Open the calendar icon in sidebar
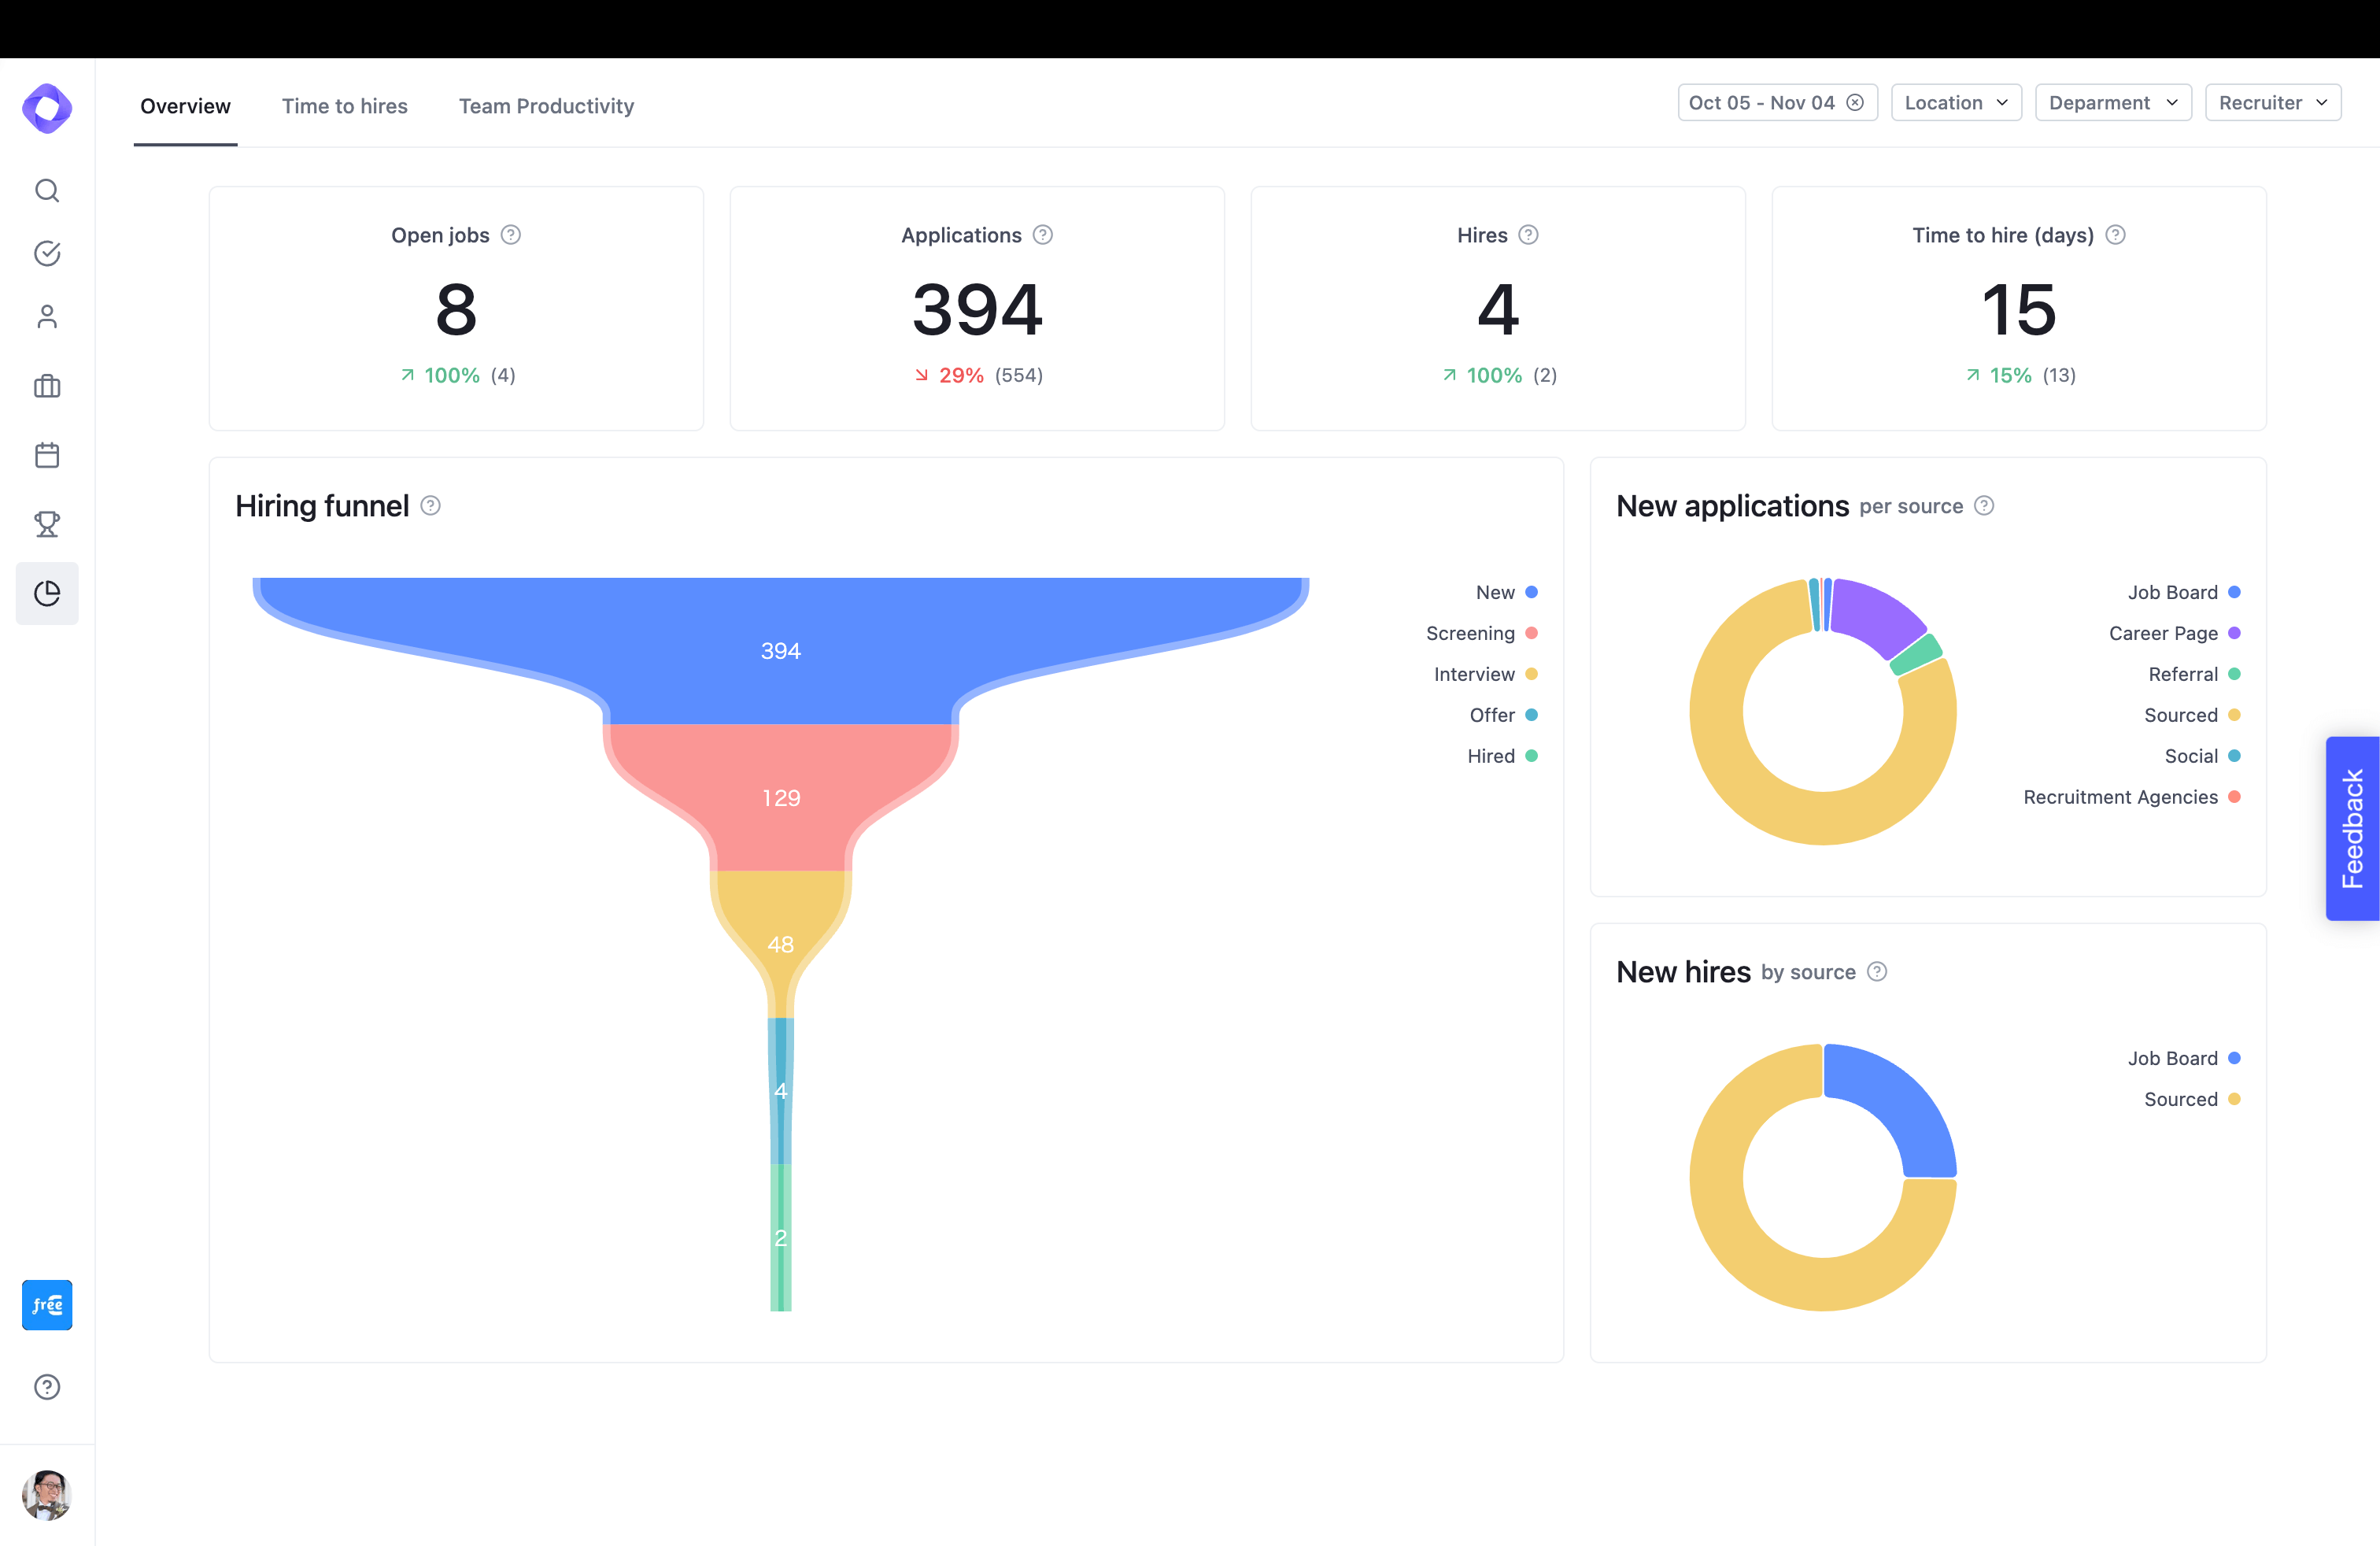Viewport: 2380px width, 1546px height. point(47,455)
